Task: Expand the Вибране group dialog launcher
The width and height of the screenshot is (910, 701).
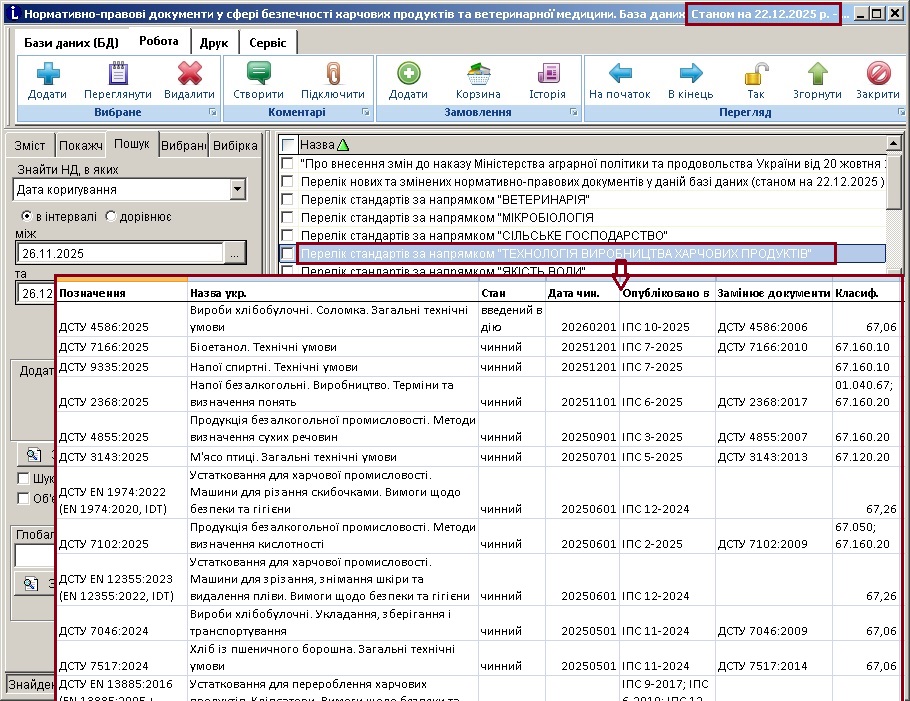Action: 212,113
